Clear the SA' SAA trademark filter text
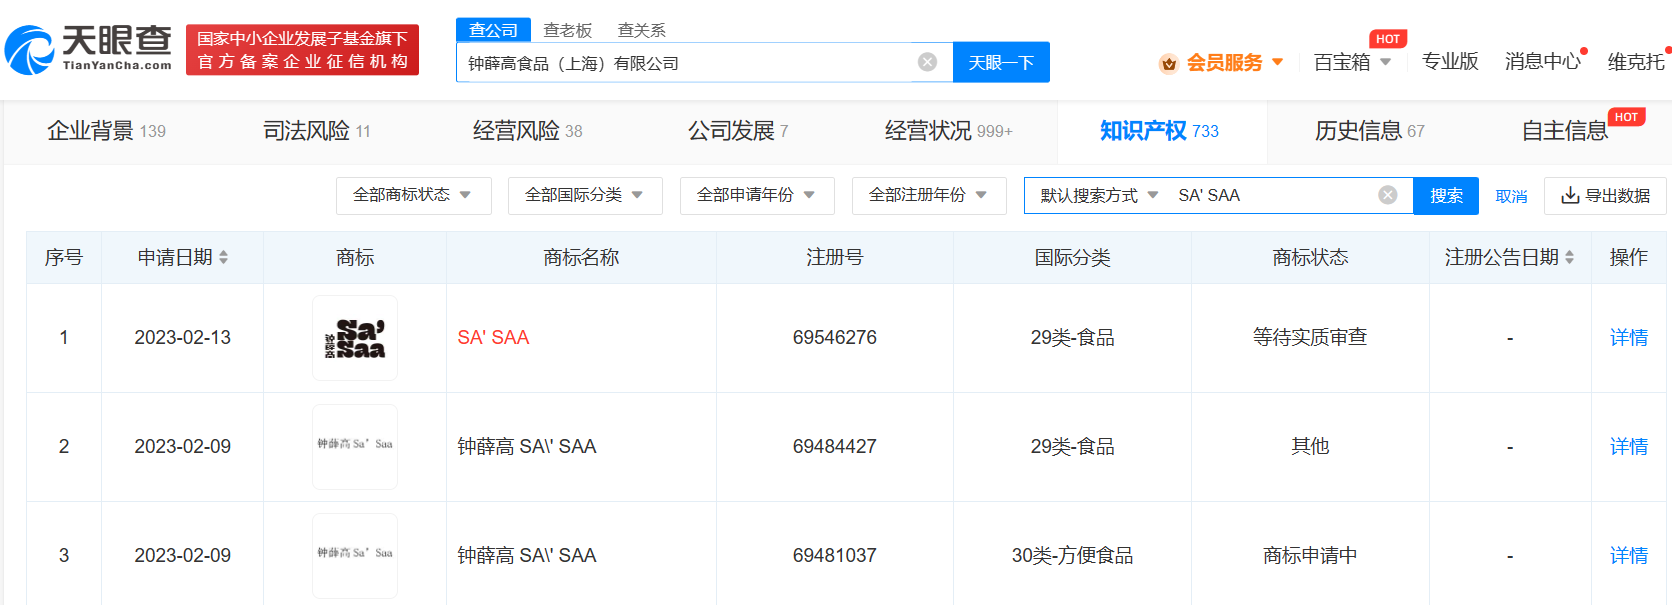This screenshot has width=1672, height=605. (x=1388, y=195)
